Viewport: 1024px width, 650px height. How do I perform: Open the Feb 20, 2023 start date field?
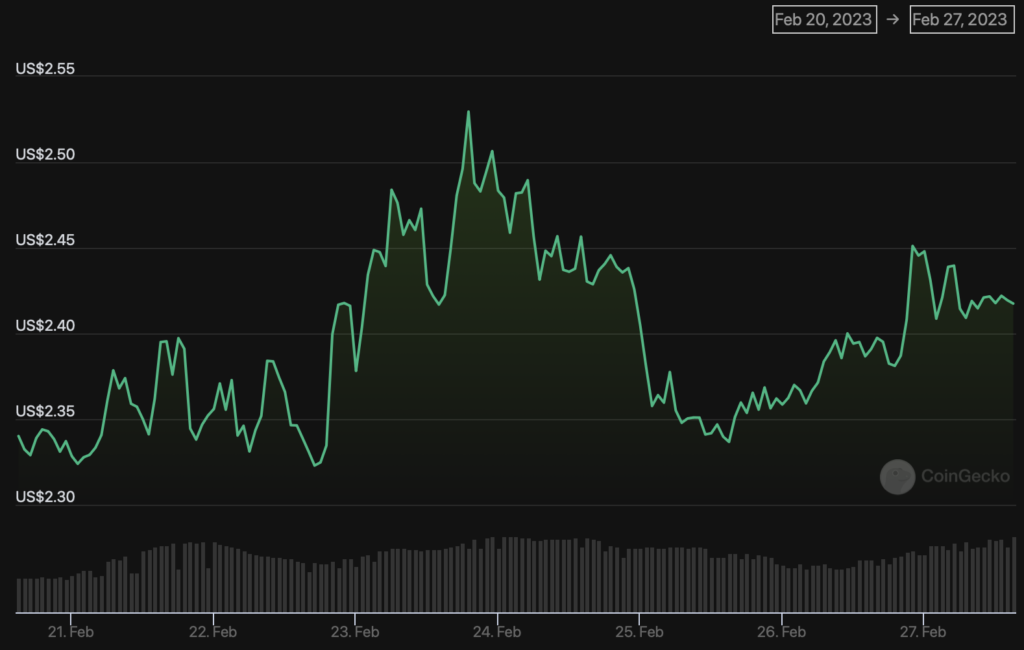(x=824, y=20)
